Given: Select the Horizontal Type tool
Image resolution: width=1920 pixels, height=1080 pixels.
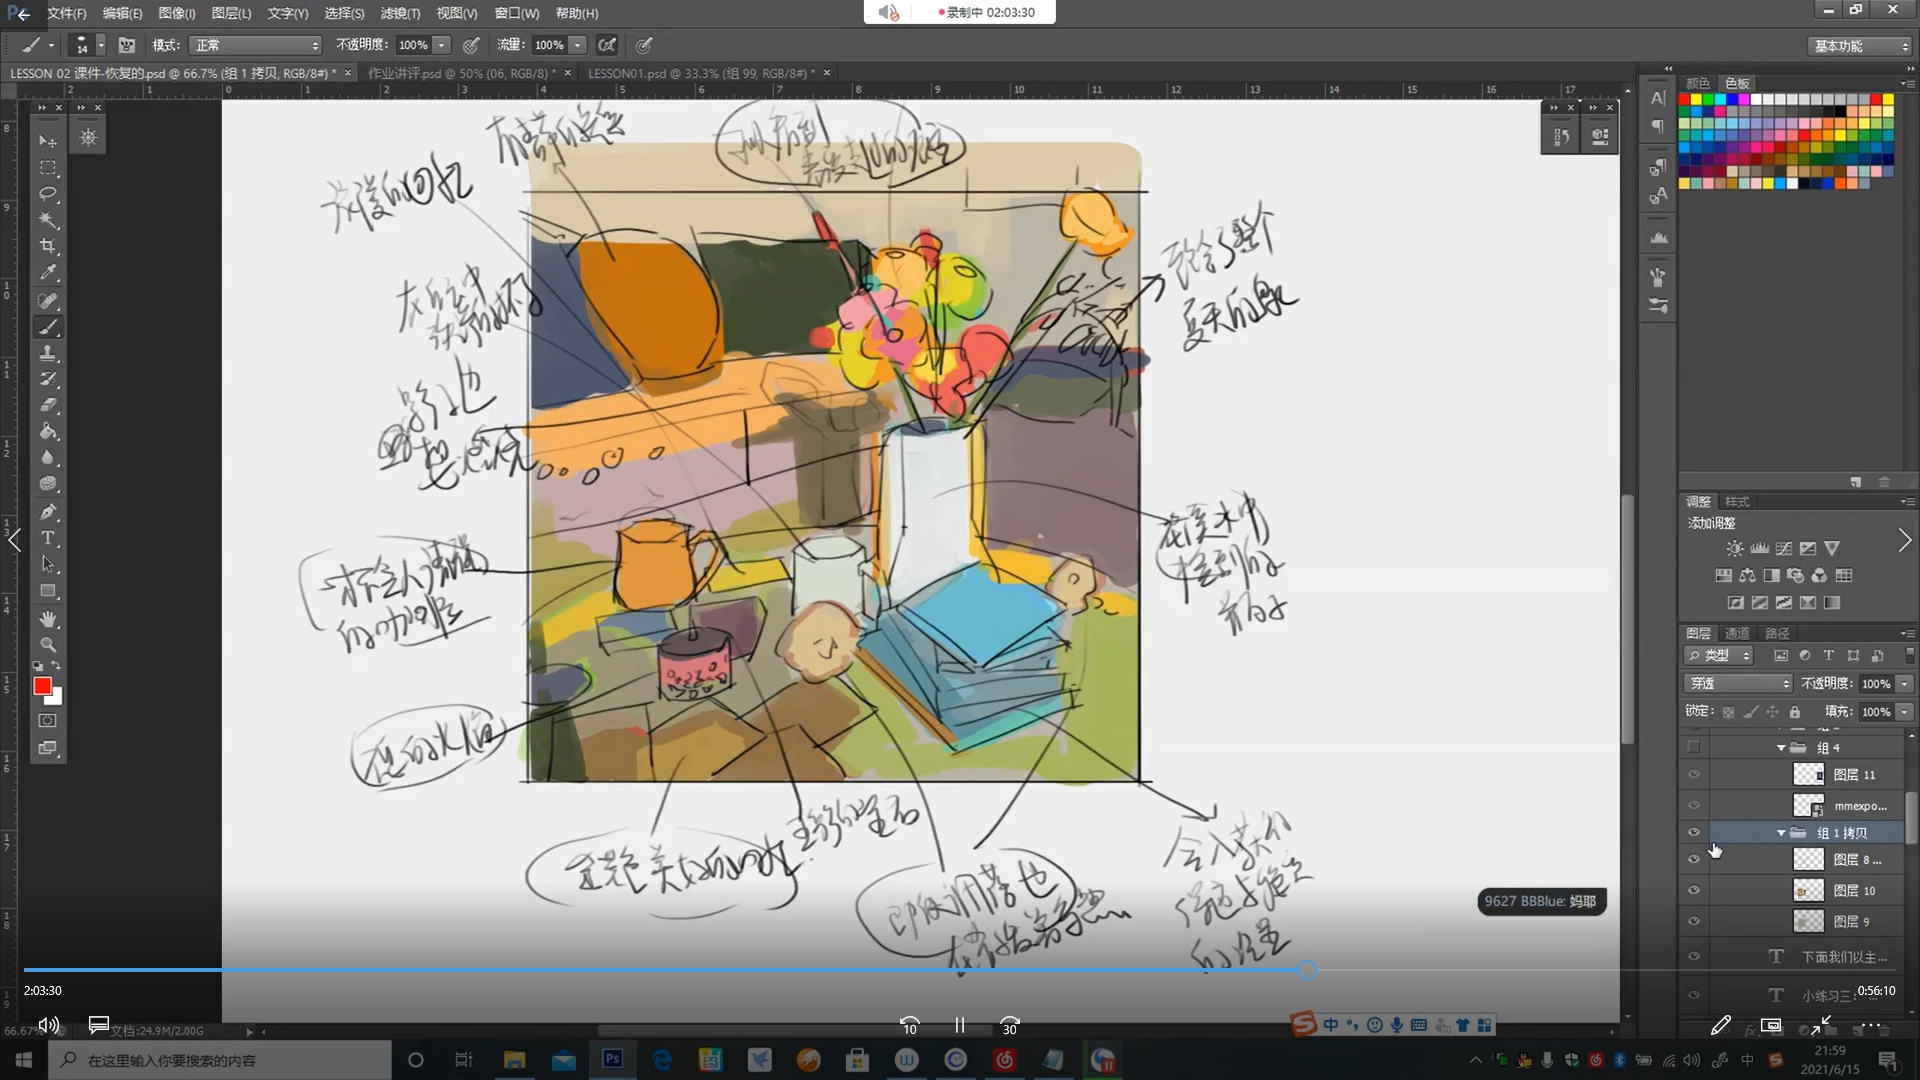Looking at the screenshot, I should tap(47, 538).
